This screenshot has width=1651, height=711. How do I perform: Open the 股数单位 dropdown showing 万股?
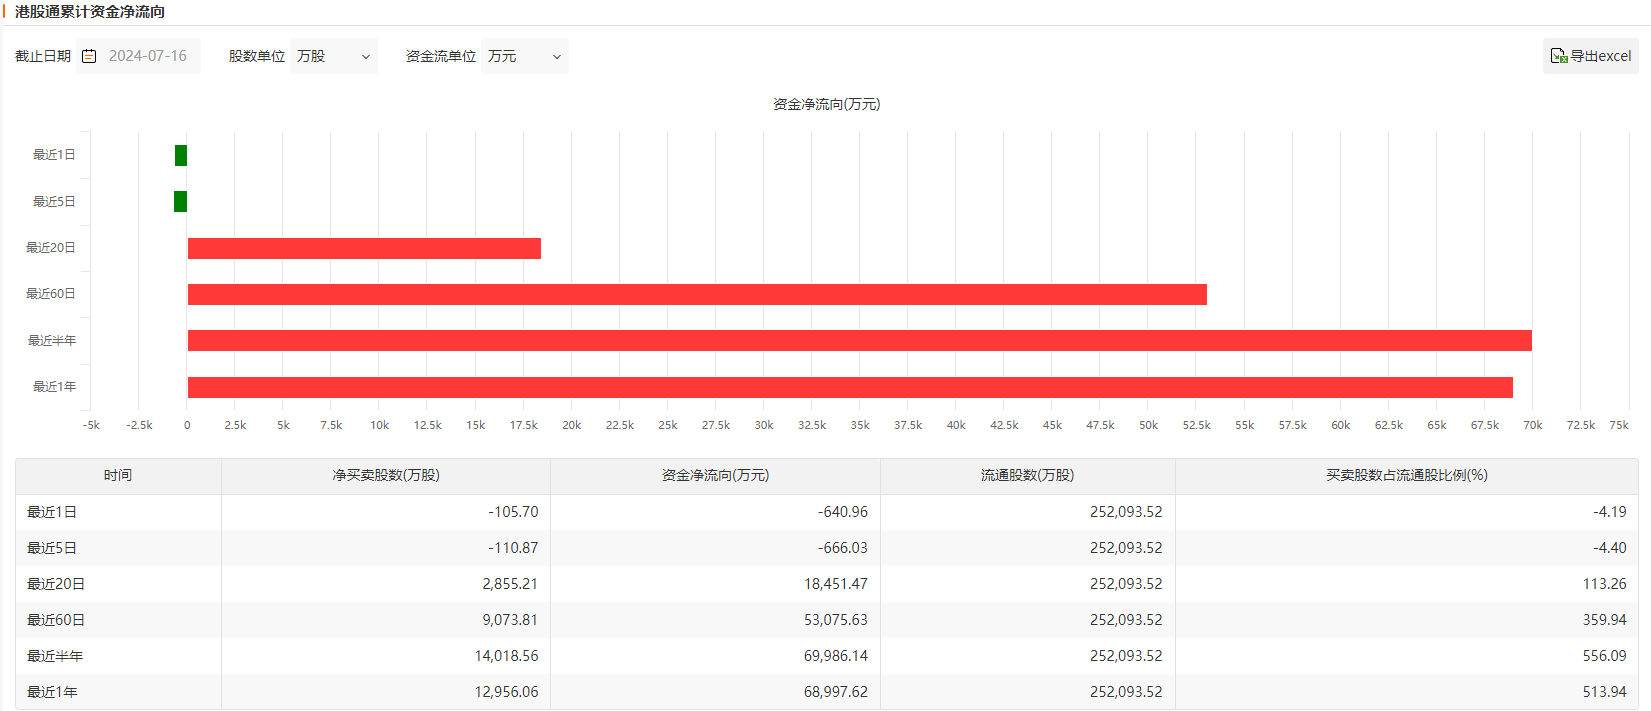[x=334, y=56]
